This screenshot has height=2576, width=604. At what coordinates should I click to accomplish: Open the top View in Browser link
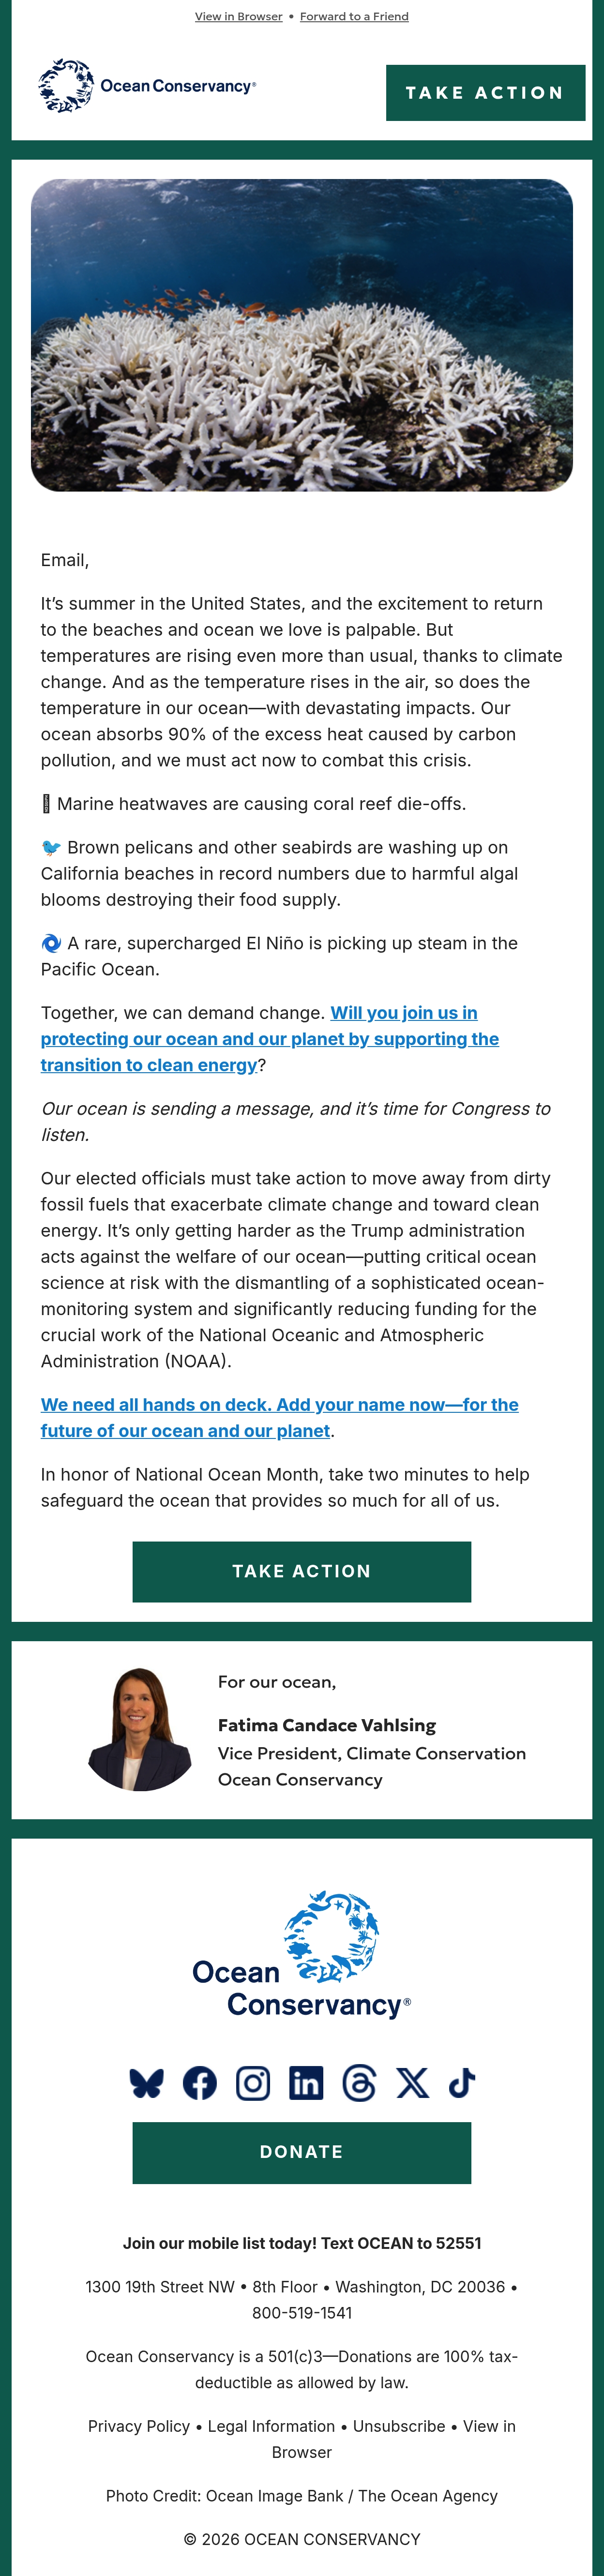(x=238, y=16)
